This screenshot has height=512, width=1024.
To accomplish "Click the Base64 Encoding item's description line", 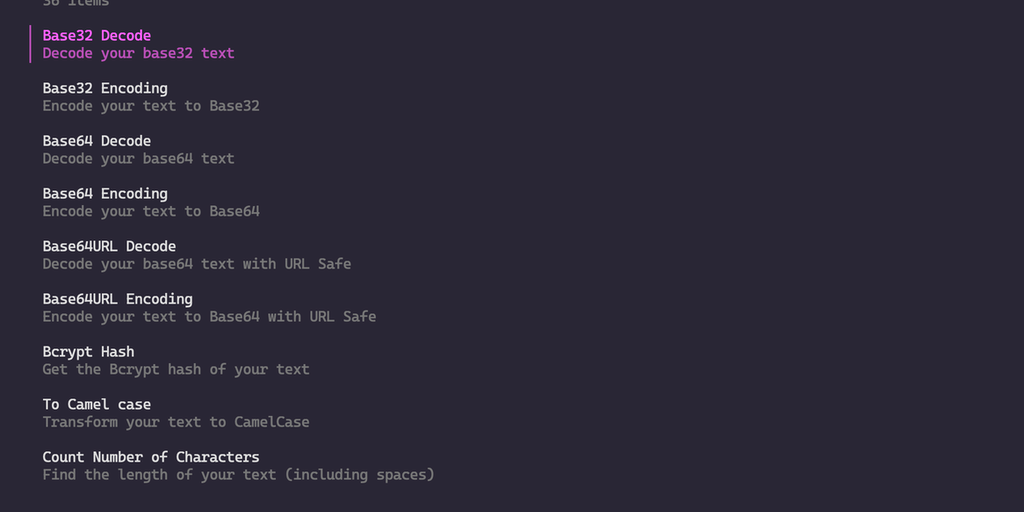I will click(x=151, y=211).
